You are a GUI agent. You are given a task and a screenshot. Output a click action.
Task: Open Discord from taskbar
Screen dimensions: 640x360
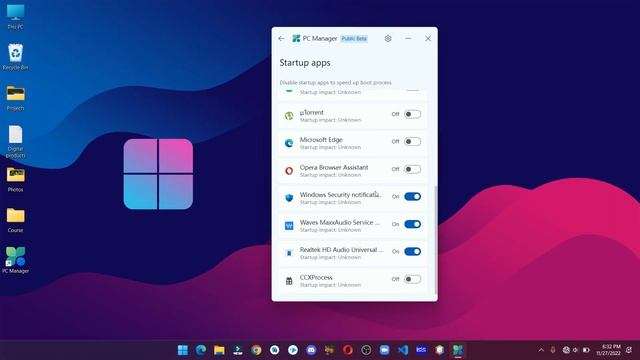coord(311,350)
